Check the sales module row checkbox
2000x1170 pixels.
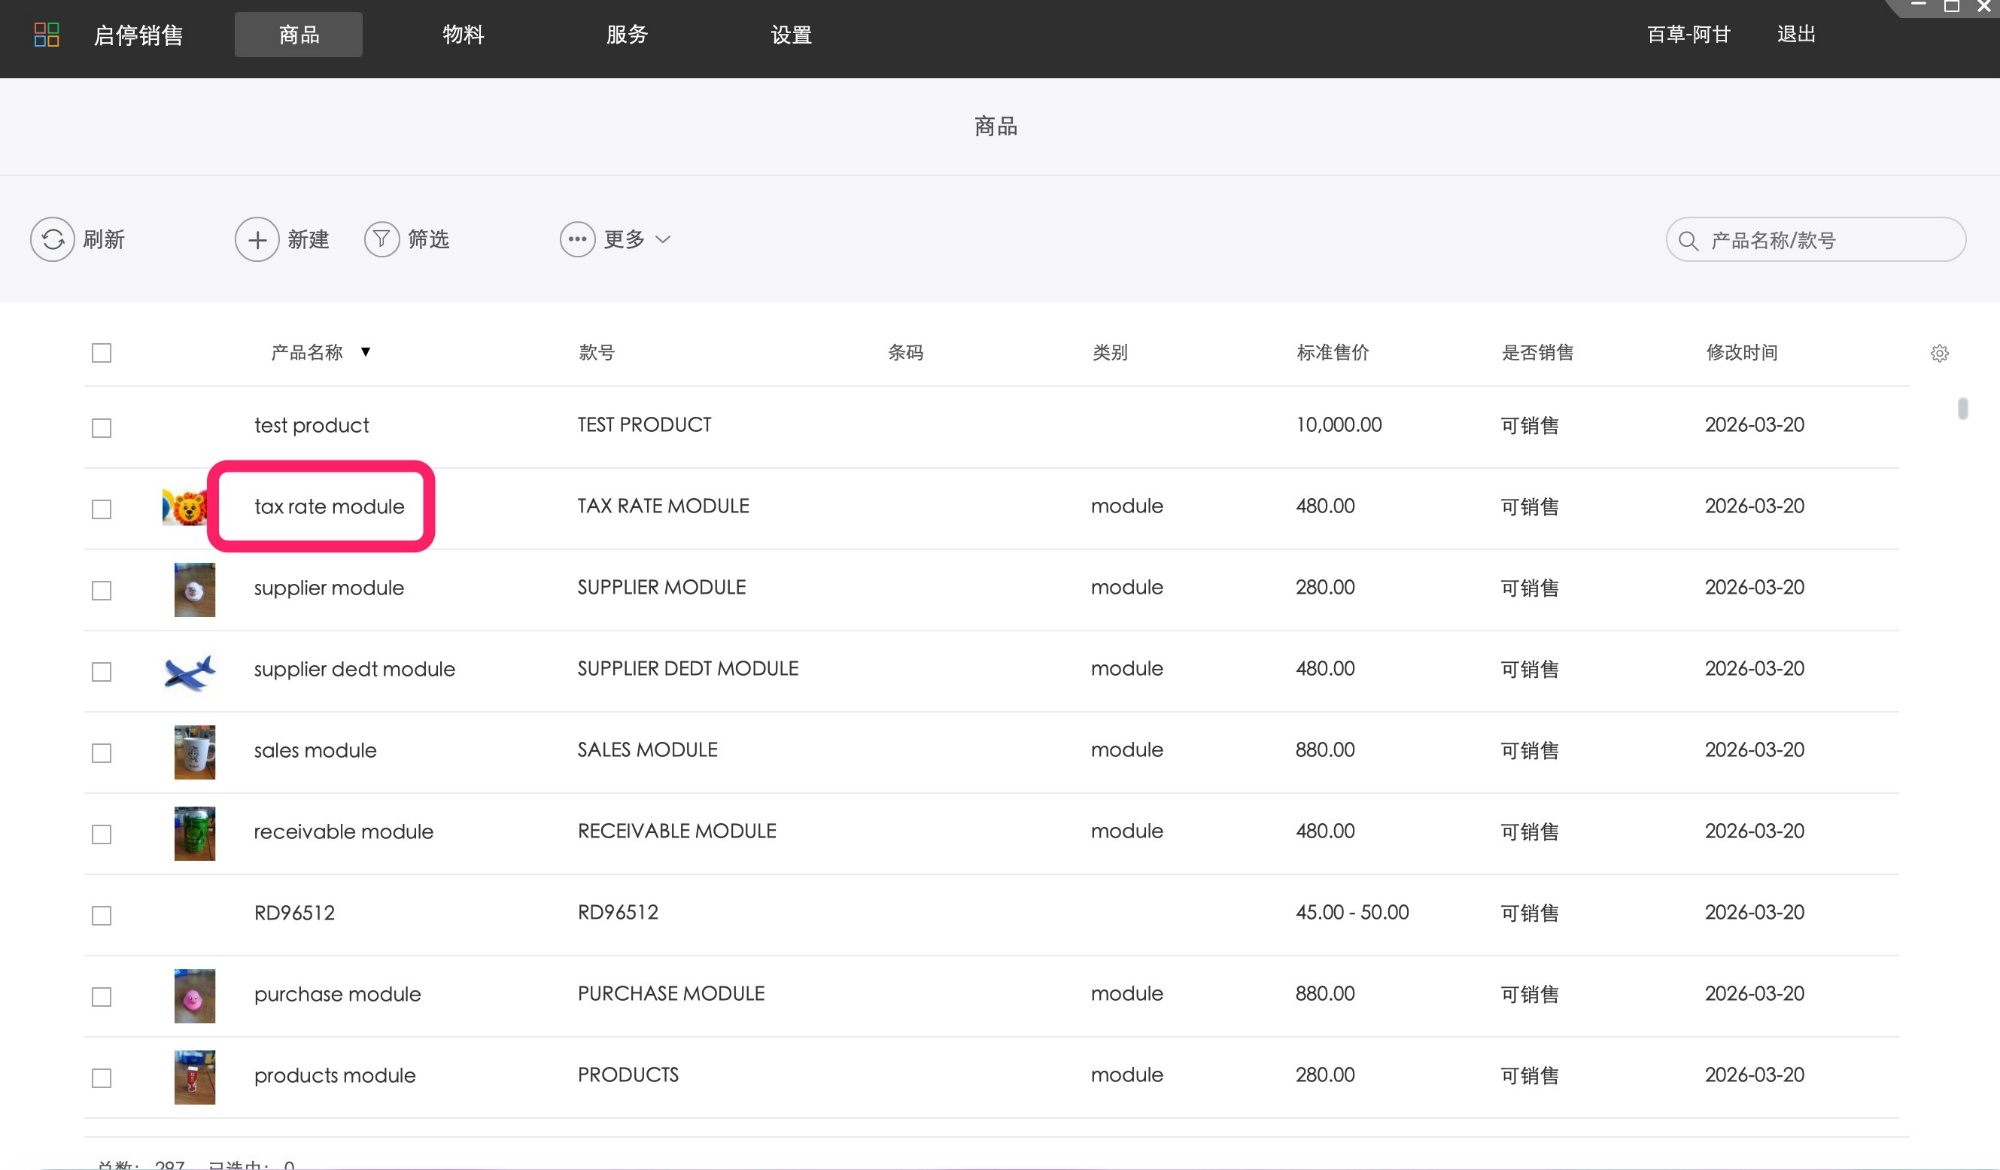coord(102,753)
